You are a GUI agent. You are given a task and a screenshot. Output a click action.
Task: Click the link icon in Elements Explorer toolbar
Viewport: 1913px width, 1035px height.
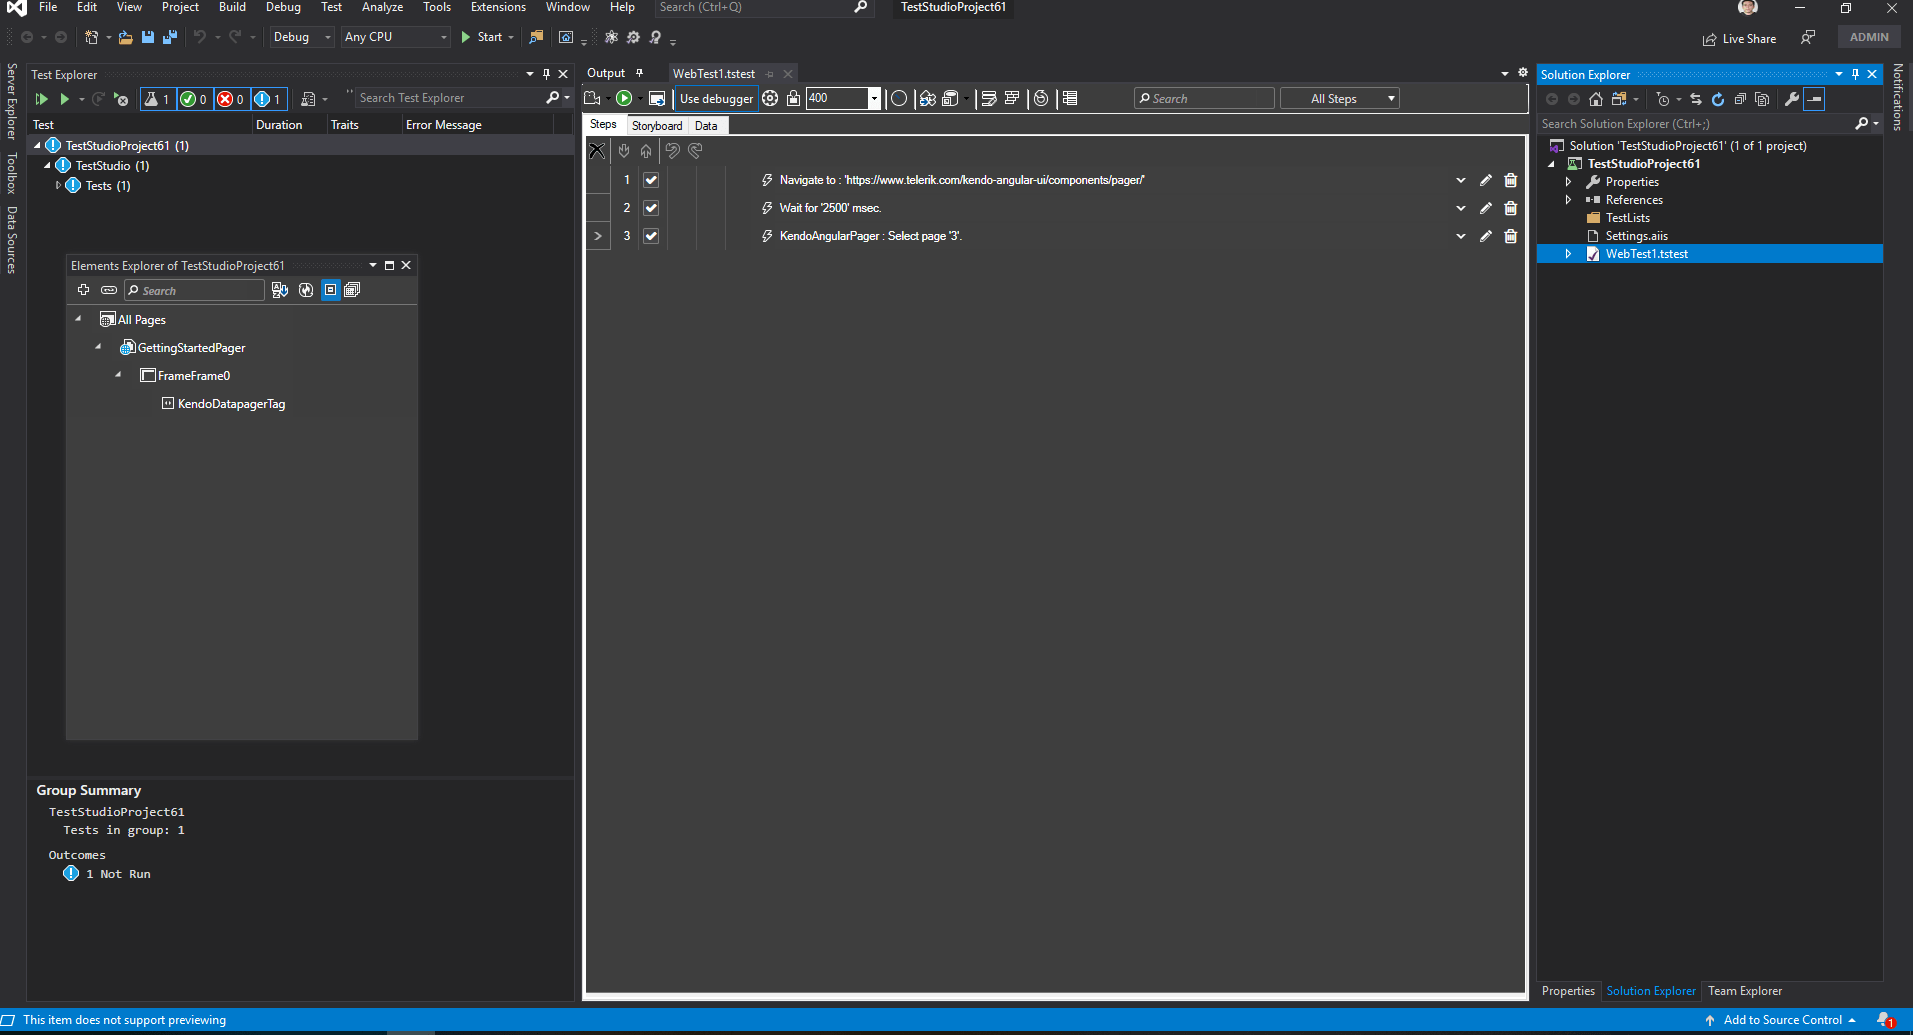click(x=109, y=290)
